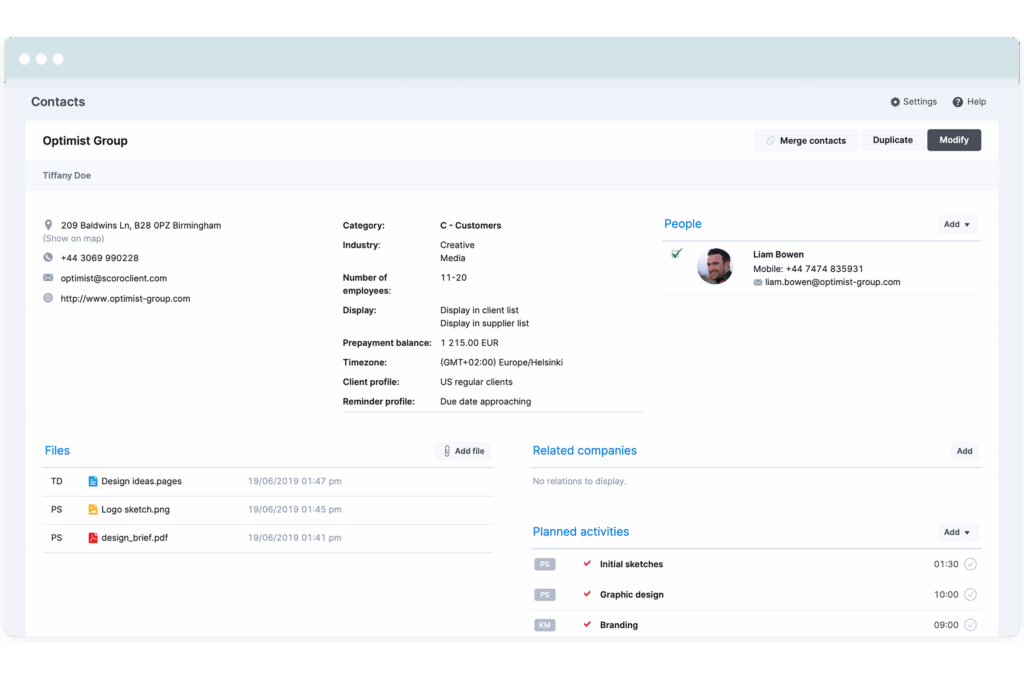The width and height of the screenshot is (1024, 681).
Task: Mark Branding activity as done
Action: click(x=970, y=625)
